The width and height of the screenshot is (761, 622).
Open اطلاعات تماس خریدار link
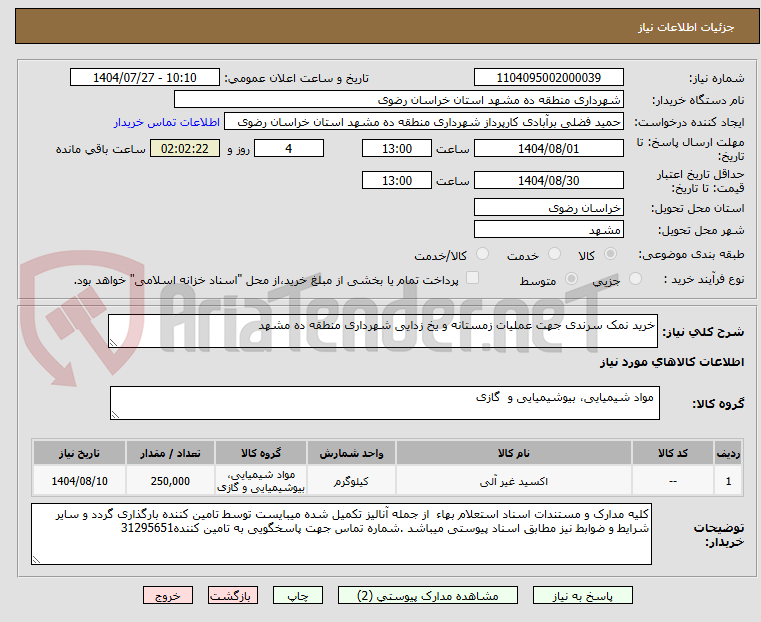167,122
